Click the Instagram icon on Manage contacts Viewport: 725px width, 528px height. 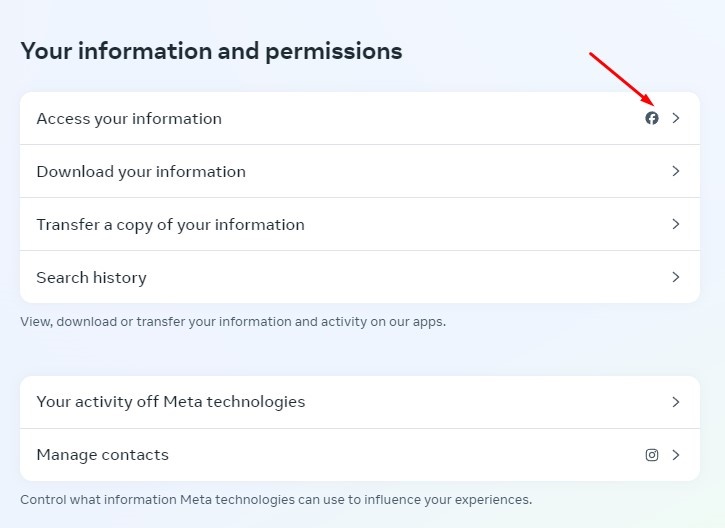(652, 455)
